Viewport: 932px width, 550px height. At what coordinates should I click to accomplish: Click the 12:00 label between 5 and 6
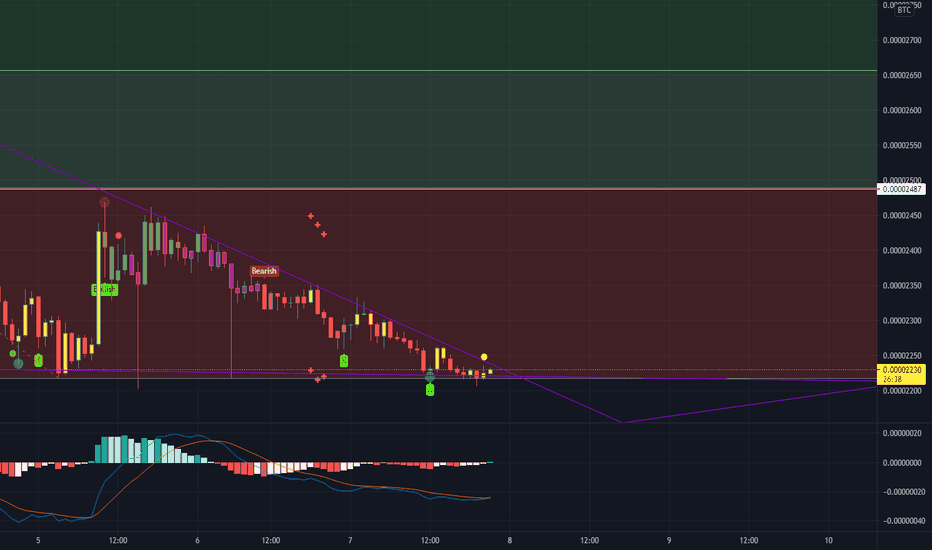118,540
